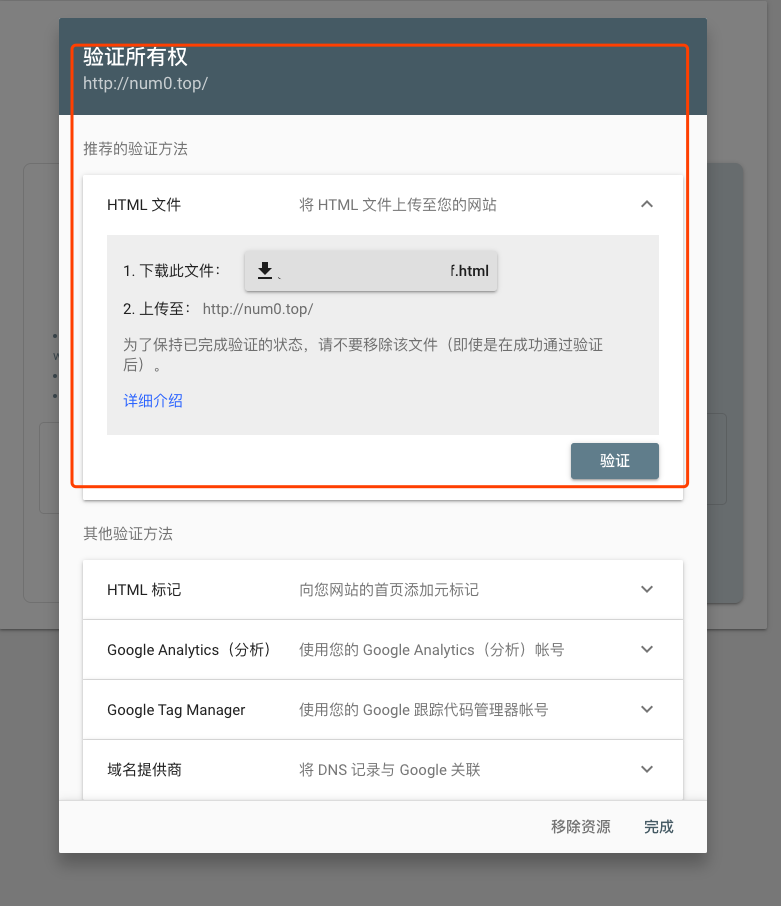Collapse the HTML 文件 section
The width and height of the screenshot is (781, 906).
[x=647, y=204]
